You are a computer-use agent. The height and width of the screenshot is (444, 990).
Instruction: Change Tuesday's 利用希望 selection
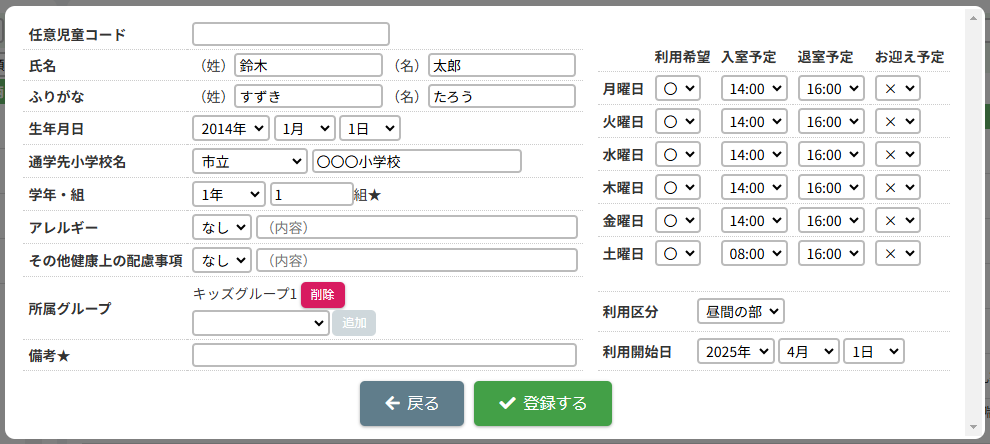tap(678, 121)
